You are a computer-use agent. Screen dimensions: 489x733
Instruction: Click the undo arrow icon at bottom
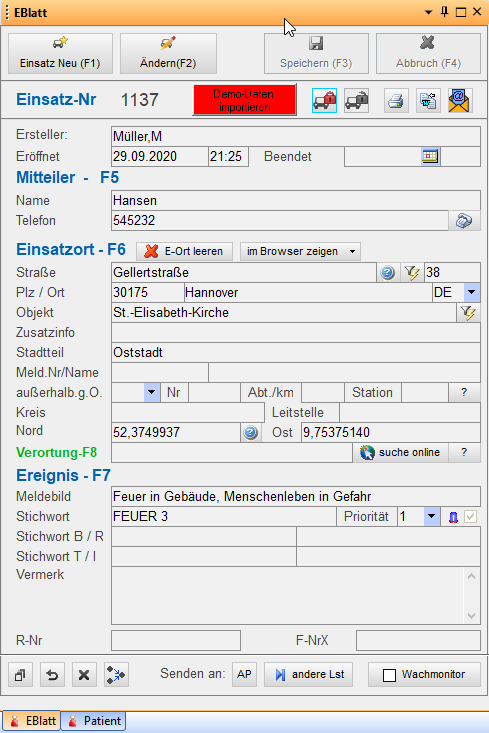coord(52,675)
